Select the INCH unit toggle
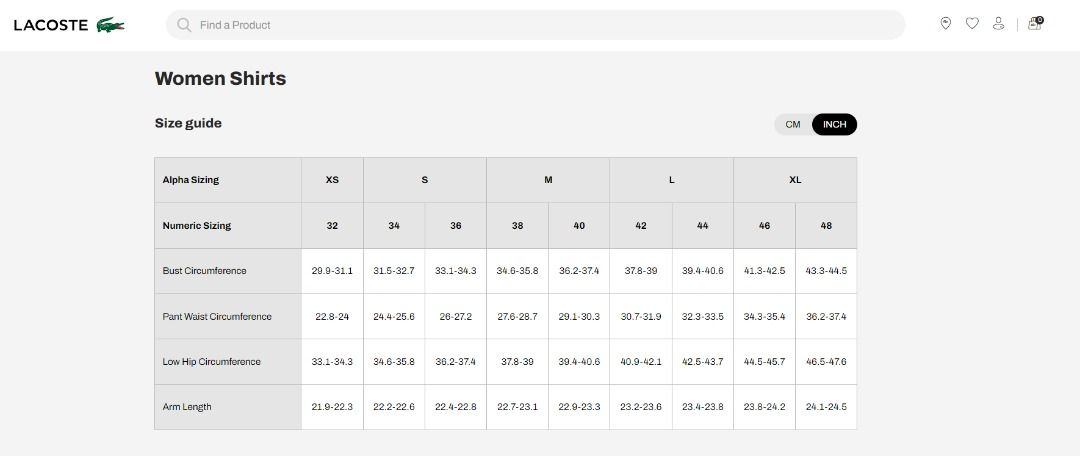 point(834,125)
